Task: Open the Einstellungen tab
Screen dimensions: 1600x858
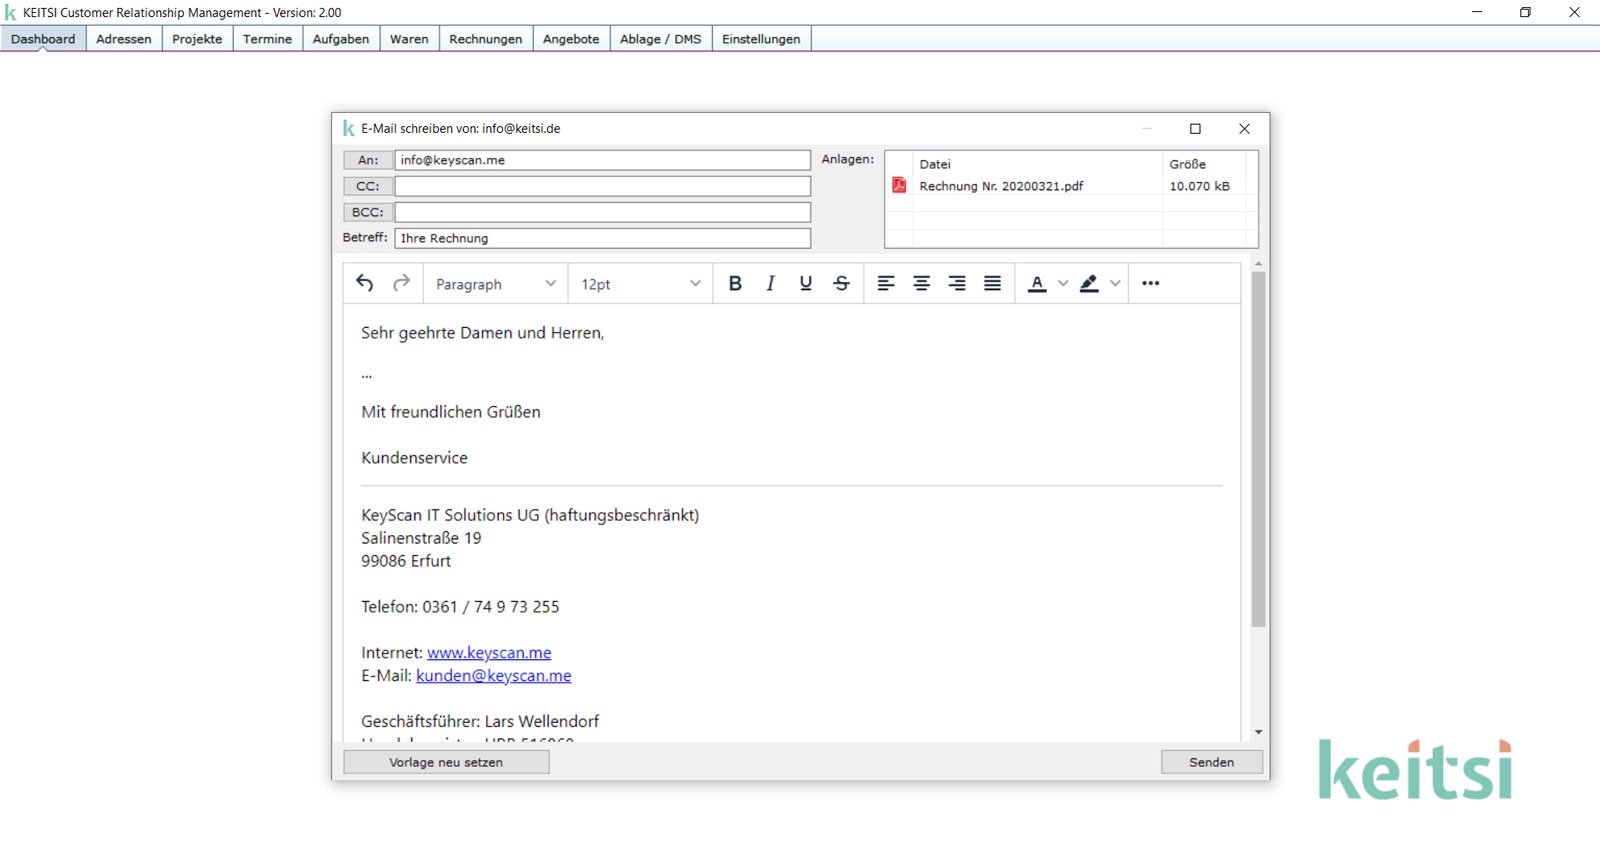Action: tap(761, 39)
